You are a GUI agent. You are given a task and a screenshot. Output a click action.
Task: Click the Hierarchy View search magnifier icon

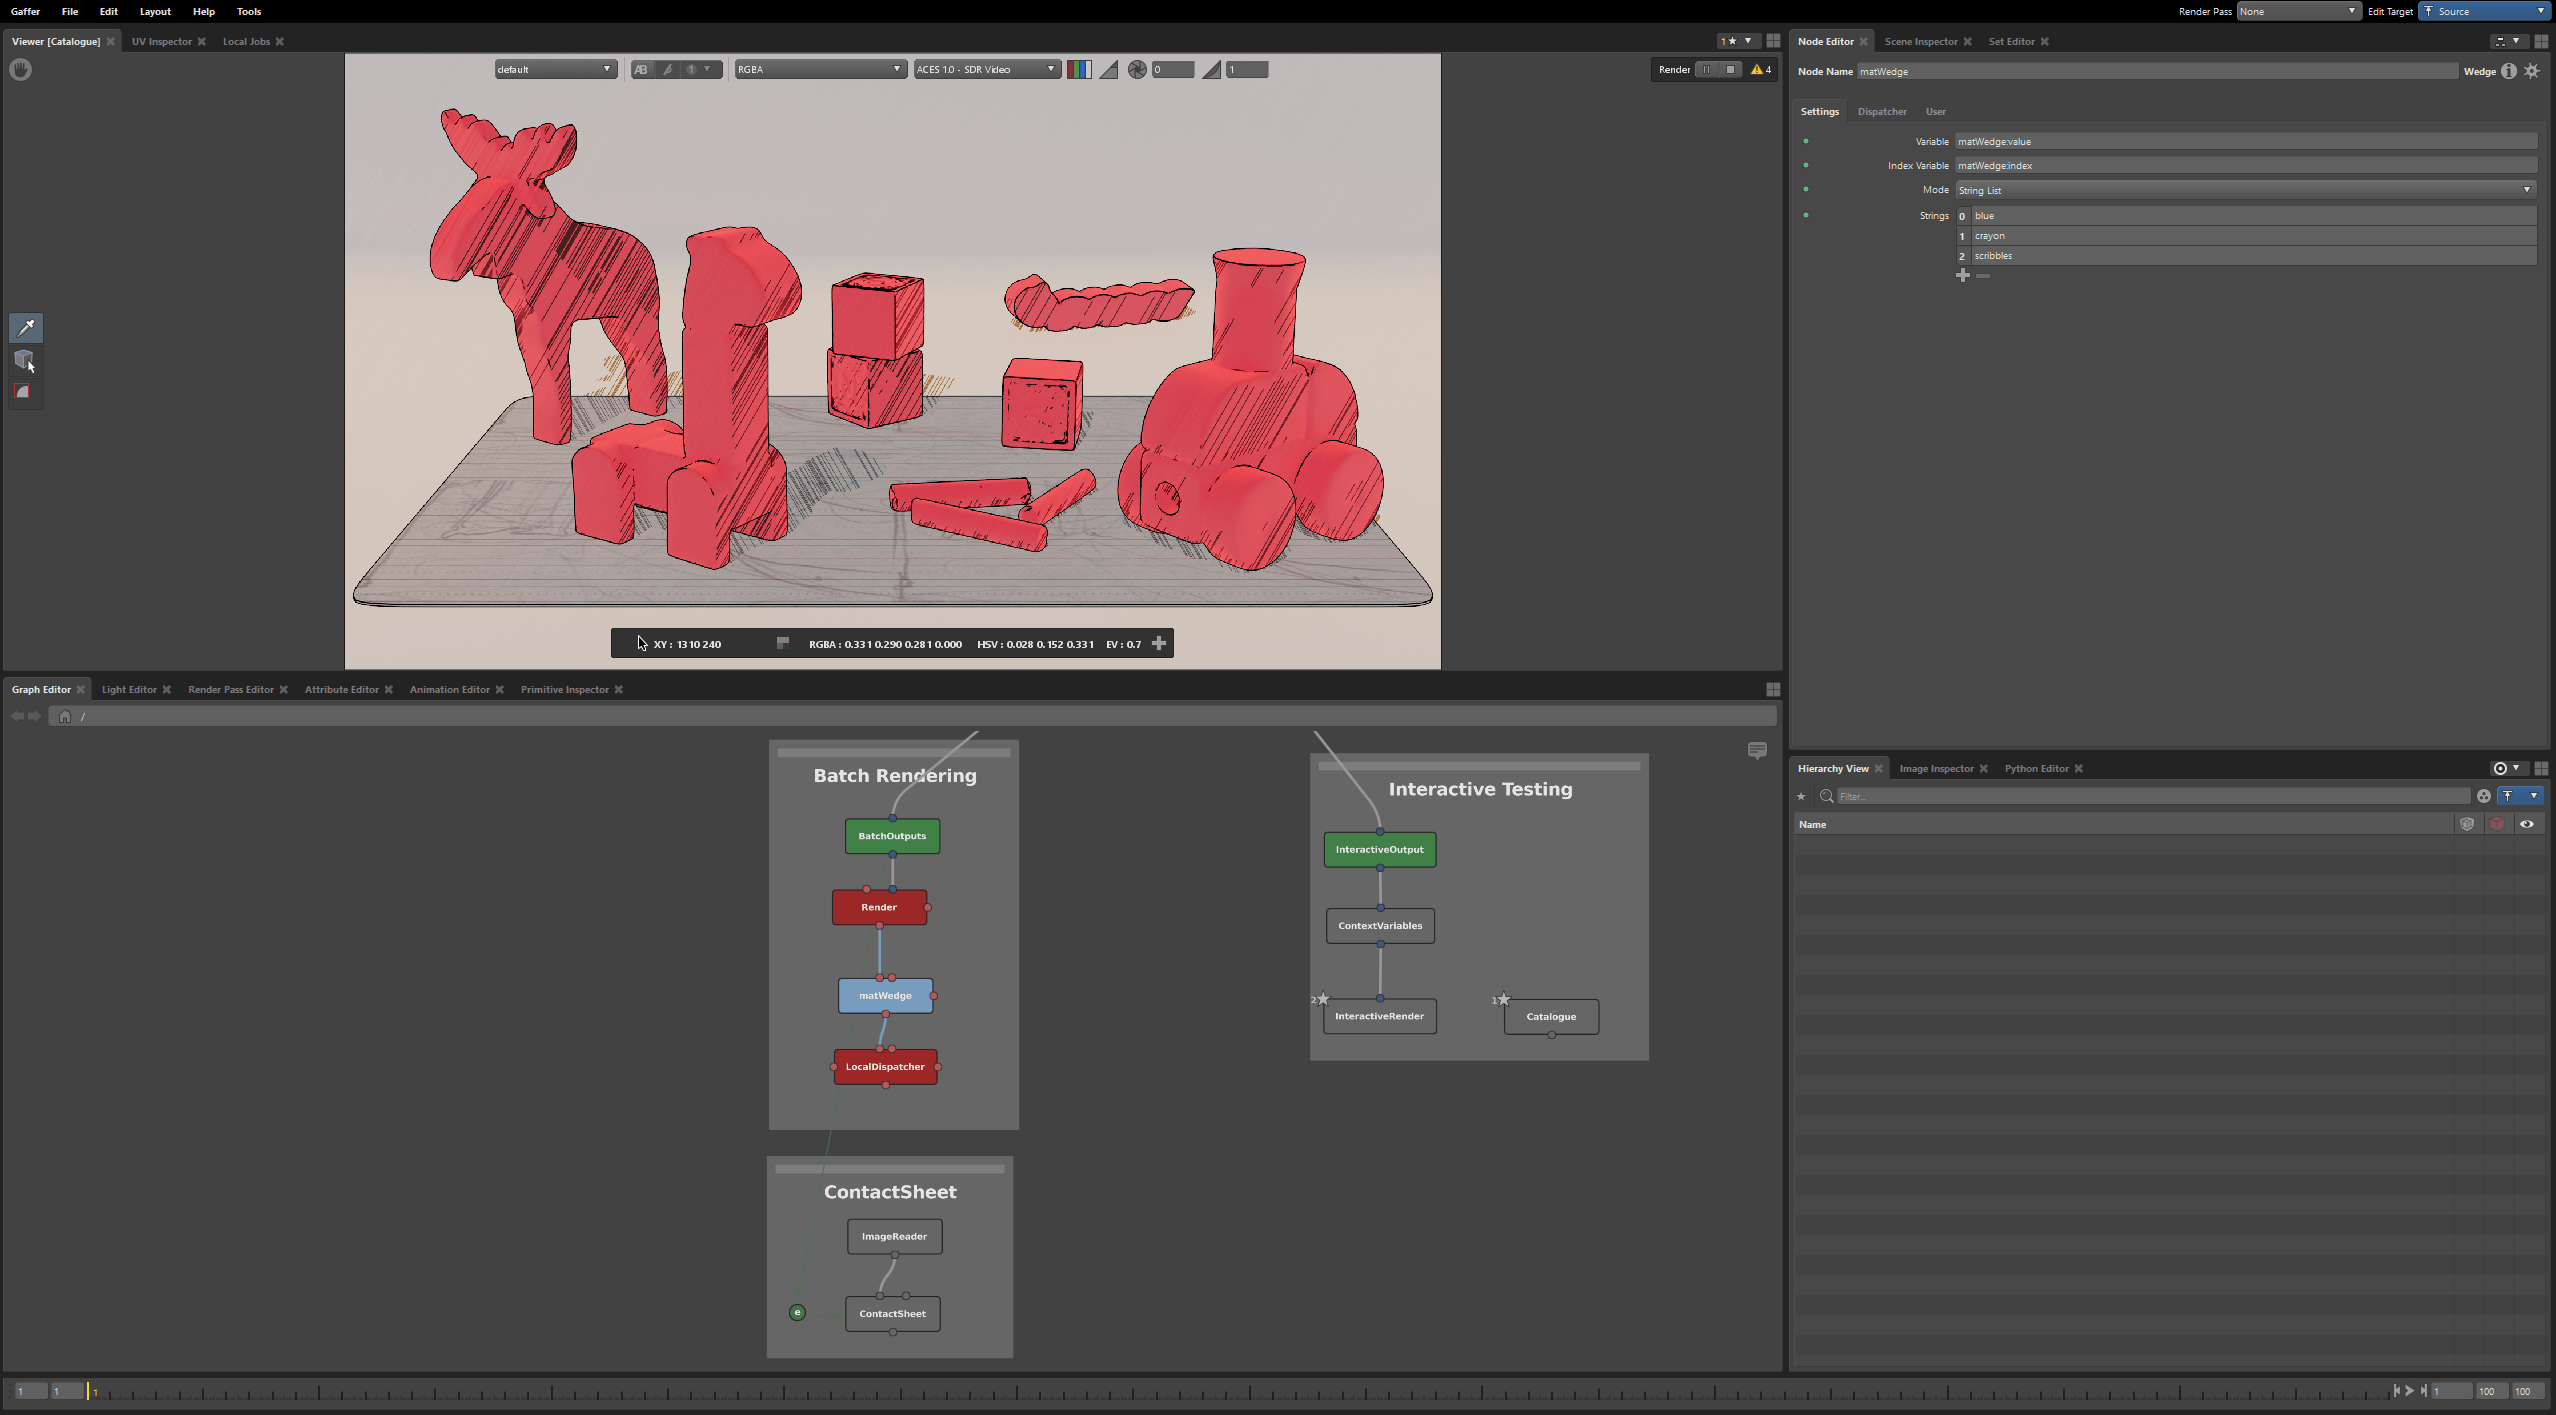coord(1827,796)
